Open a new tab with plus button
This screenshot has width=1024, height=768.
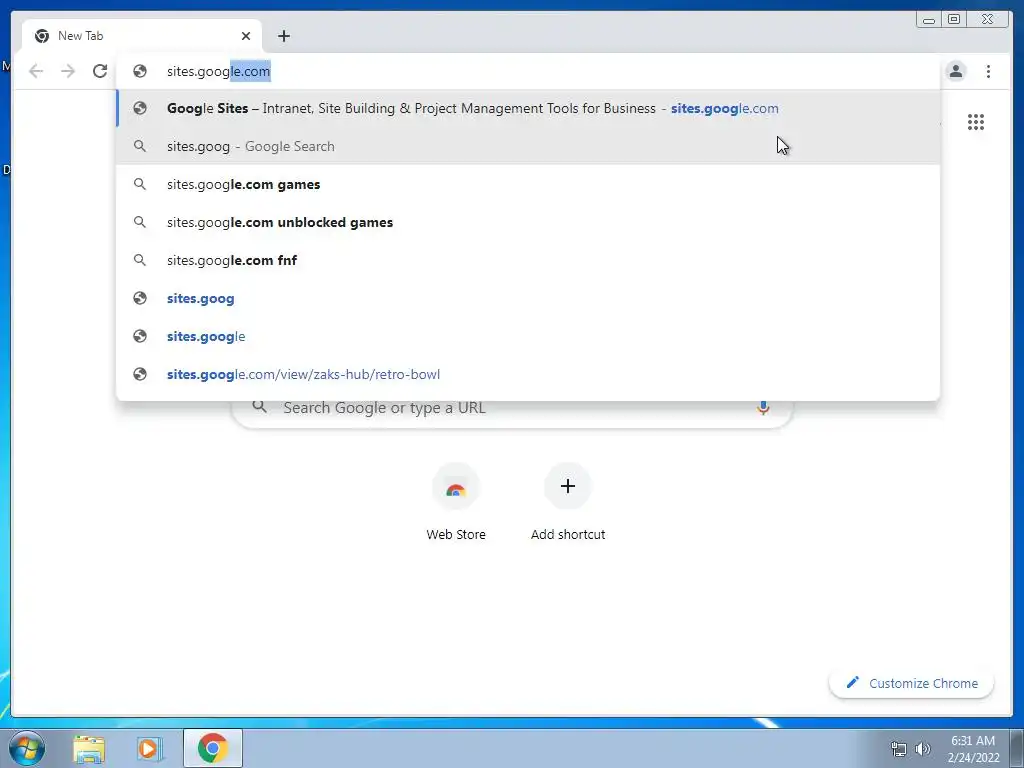(x=283, y=36)
